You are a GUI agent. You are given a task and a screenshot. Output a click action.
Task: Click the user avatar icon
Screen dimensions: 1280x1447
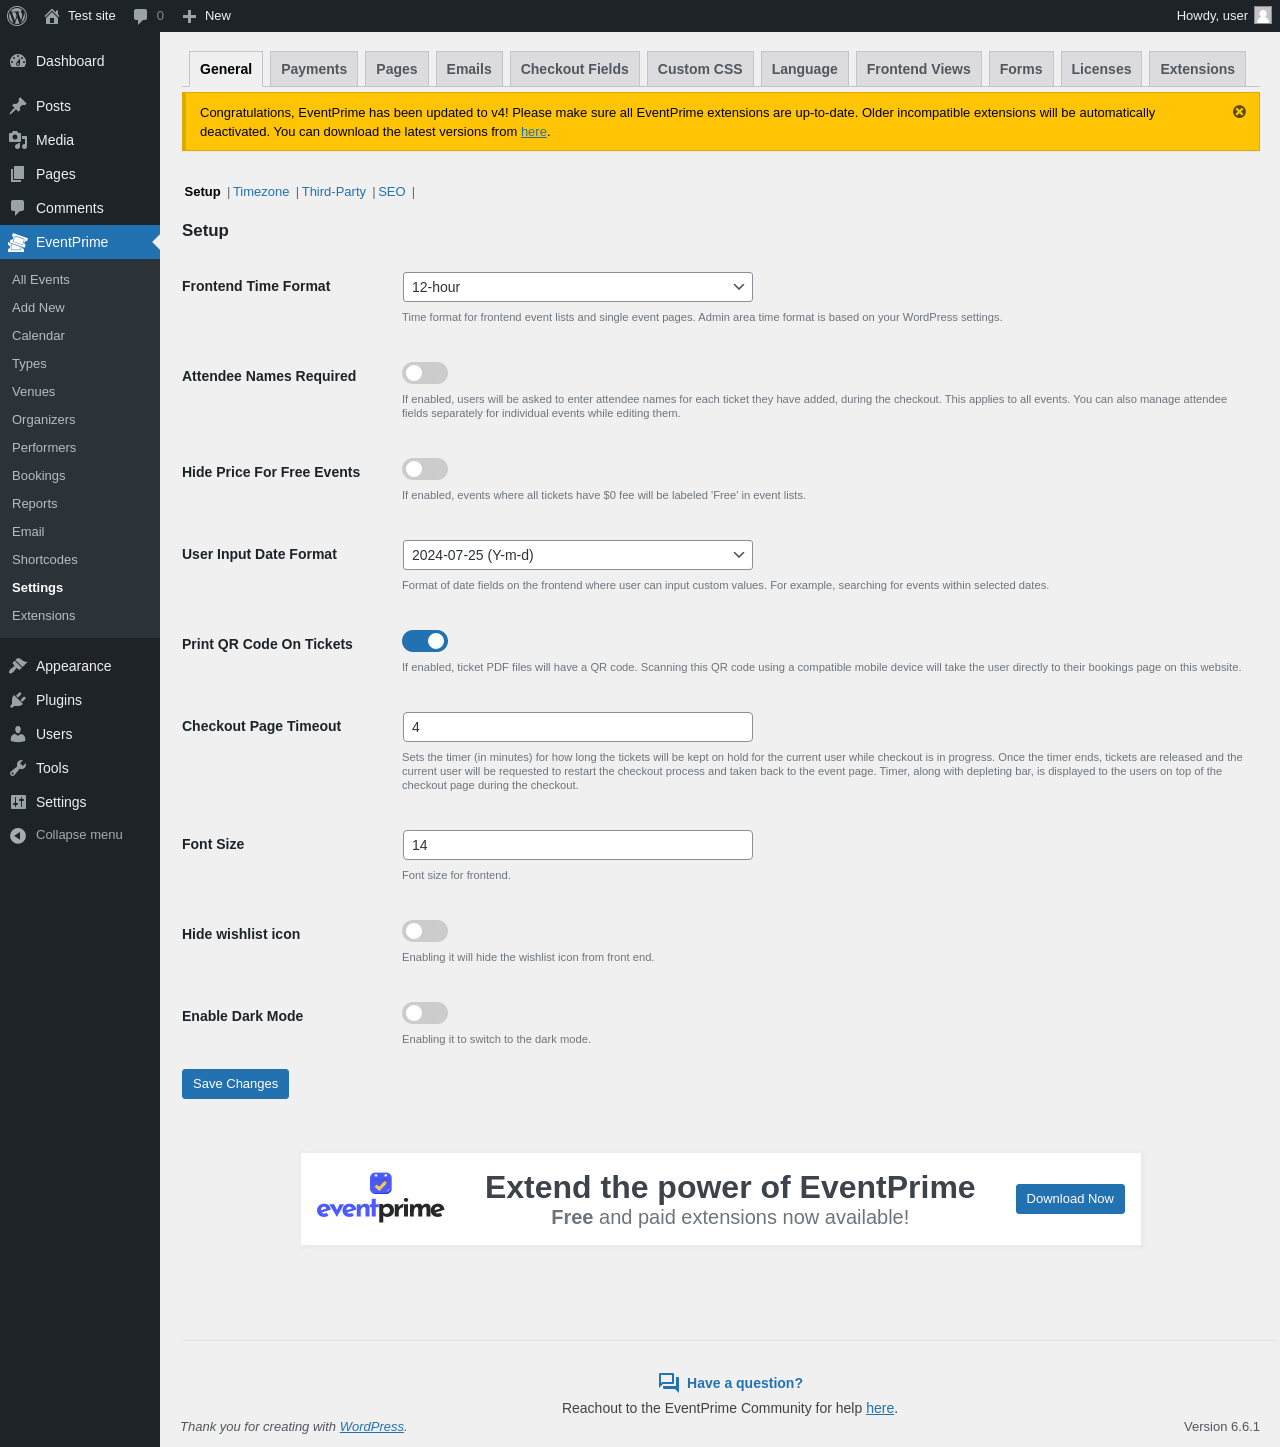[1263, 16]
